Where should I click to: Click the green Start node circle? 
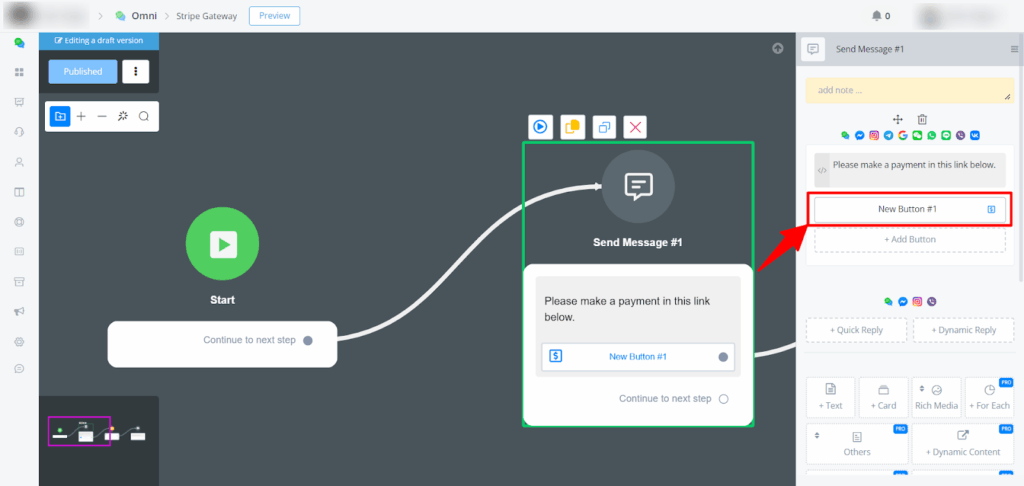click(222, 243)
